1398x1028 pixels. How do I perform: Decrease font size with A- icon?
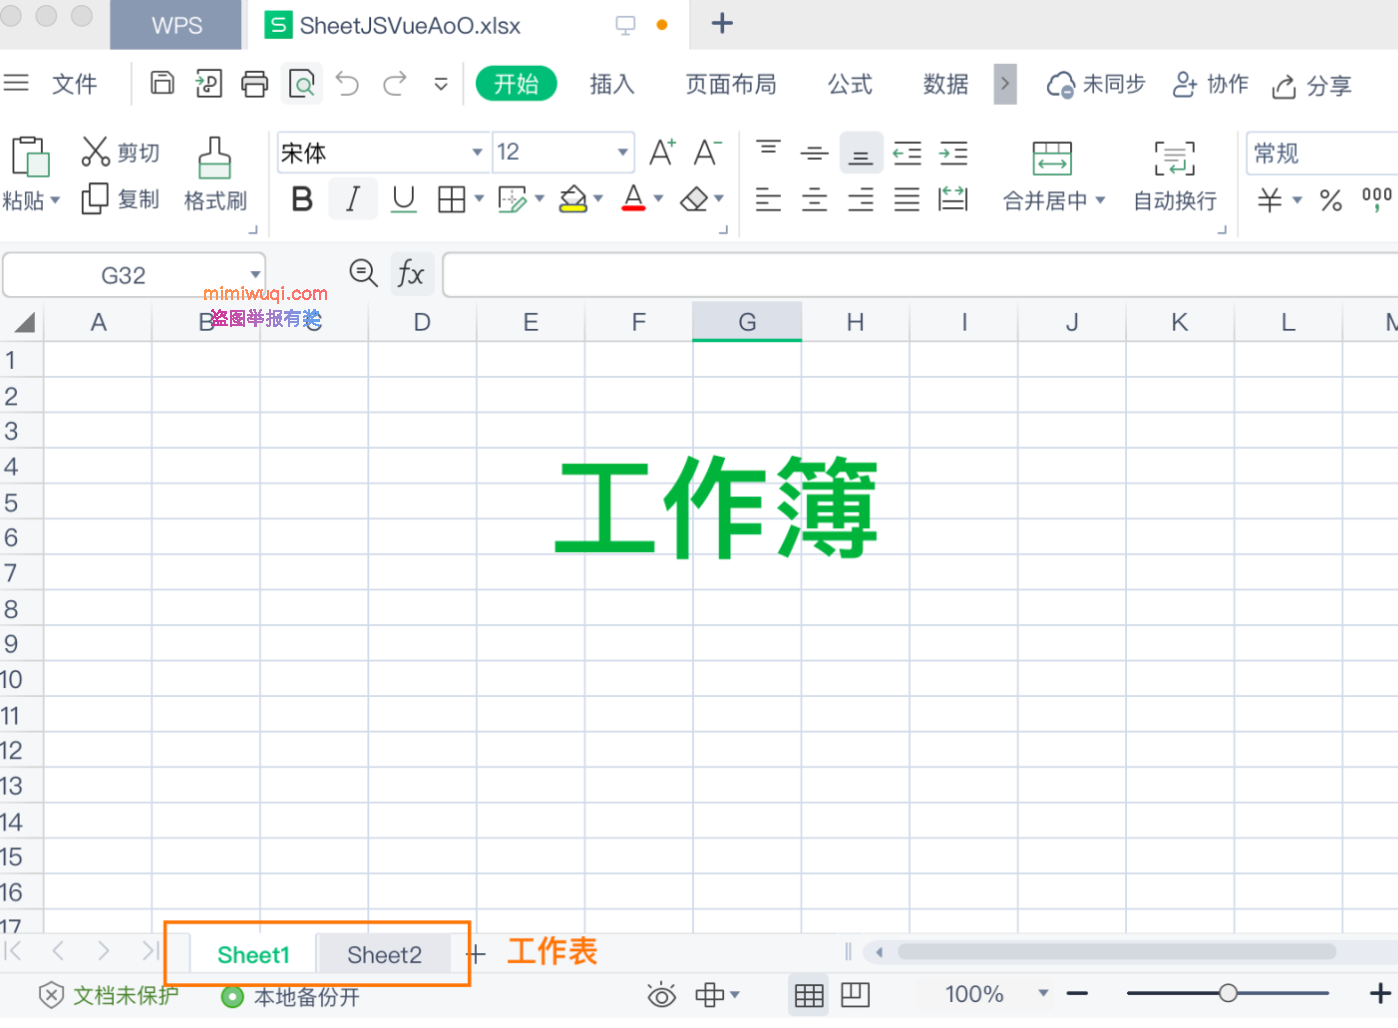click(x=707, y=152)
